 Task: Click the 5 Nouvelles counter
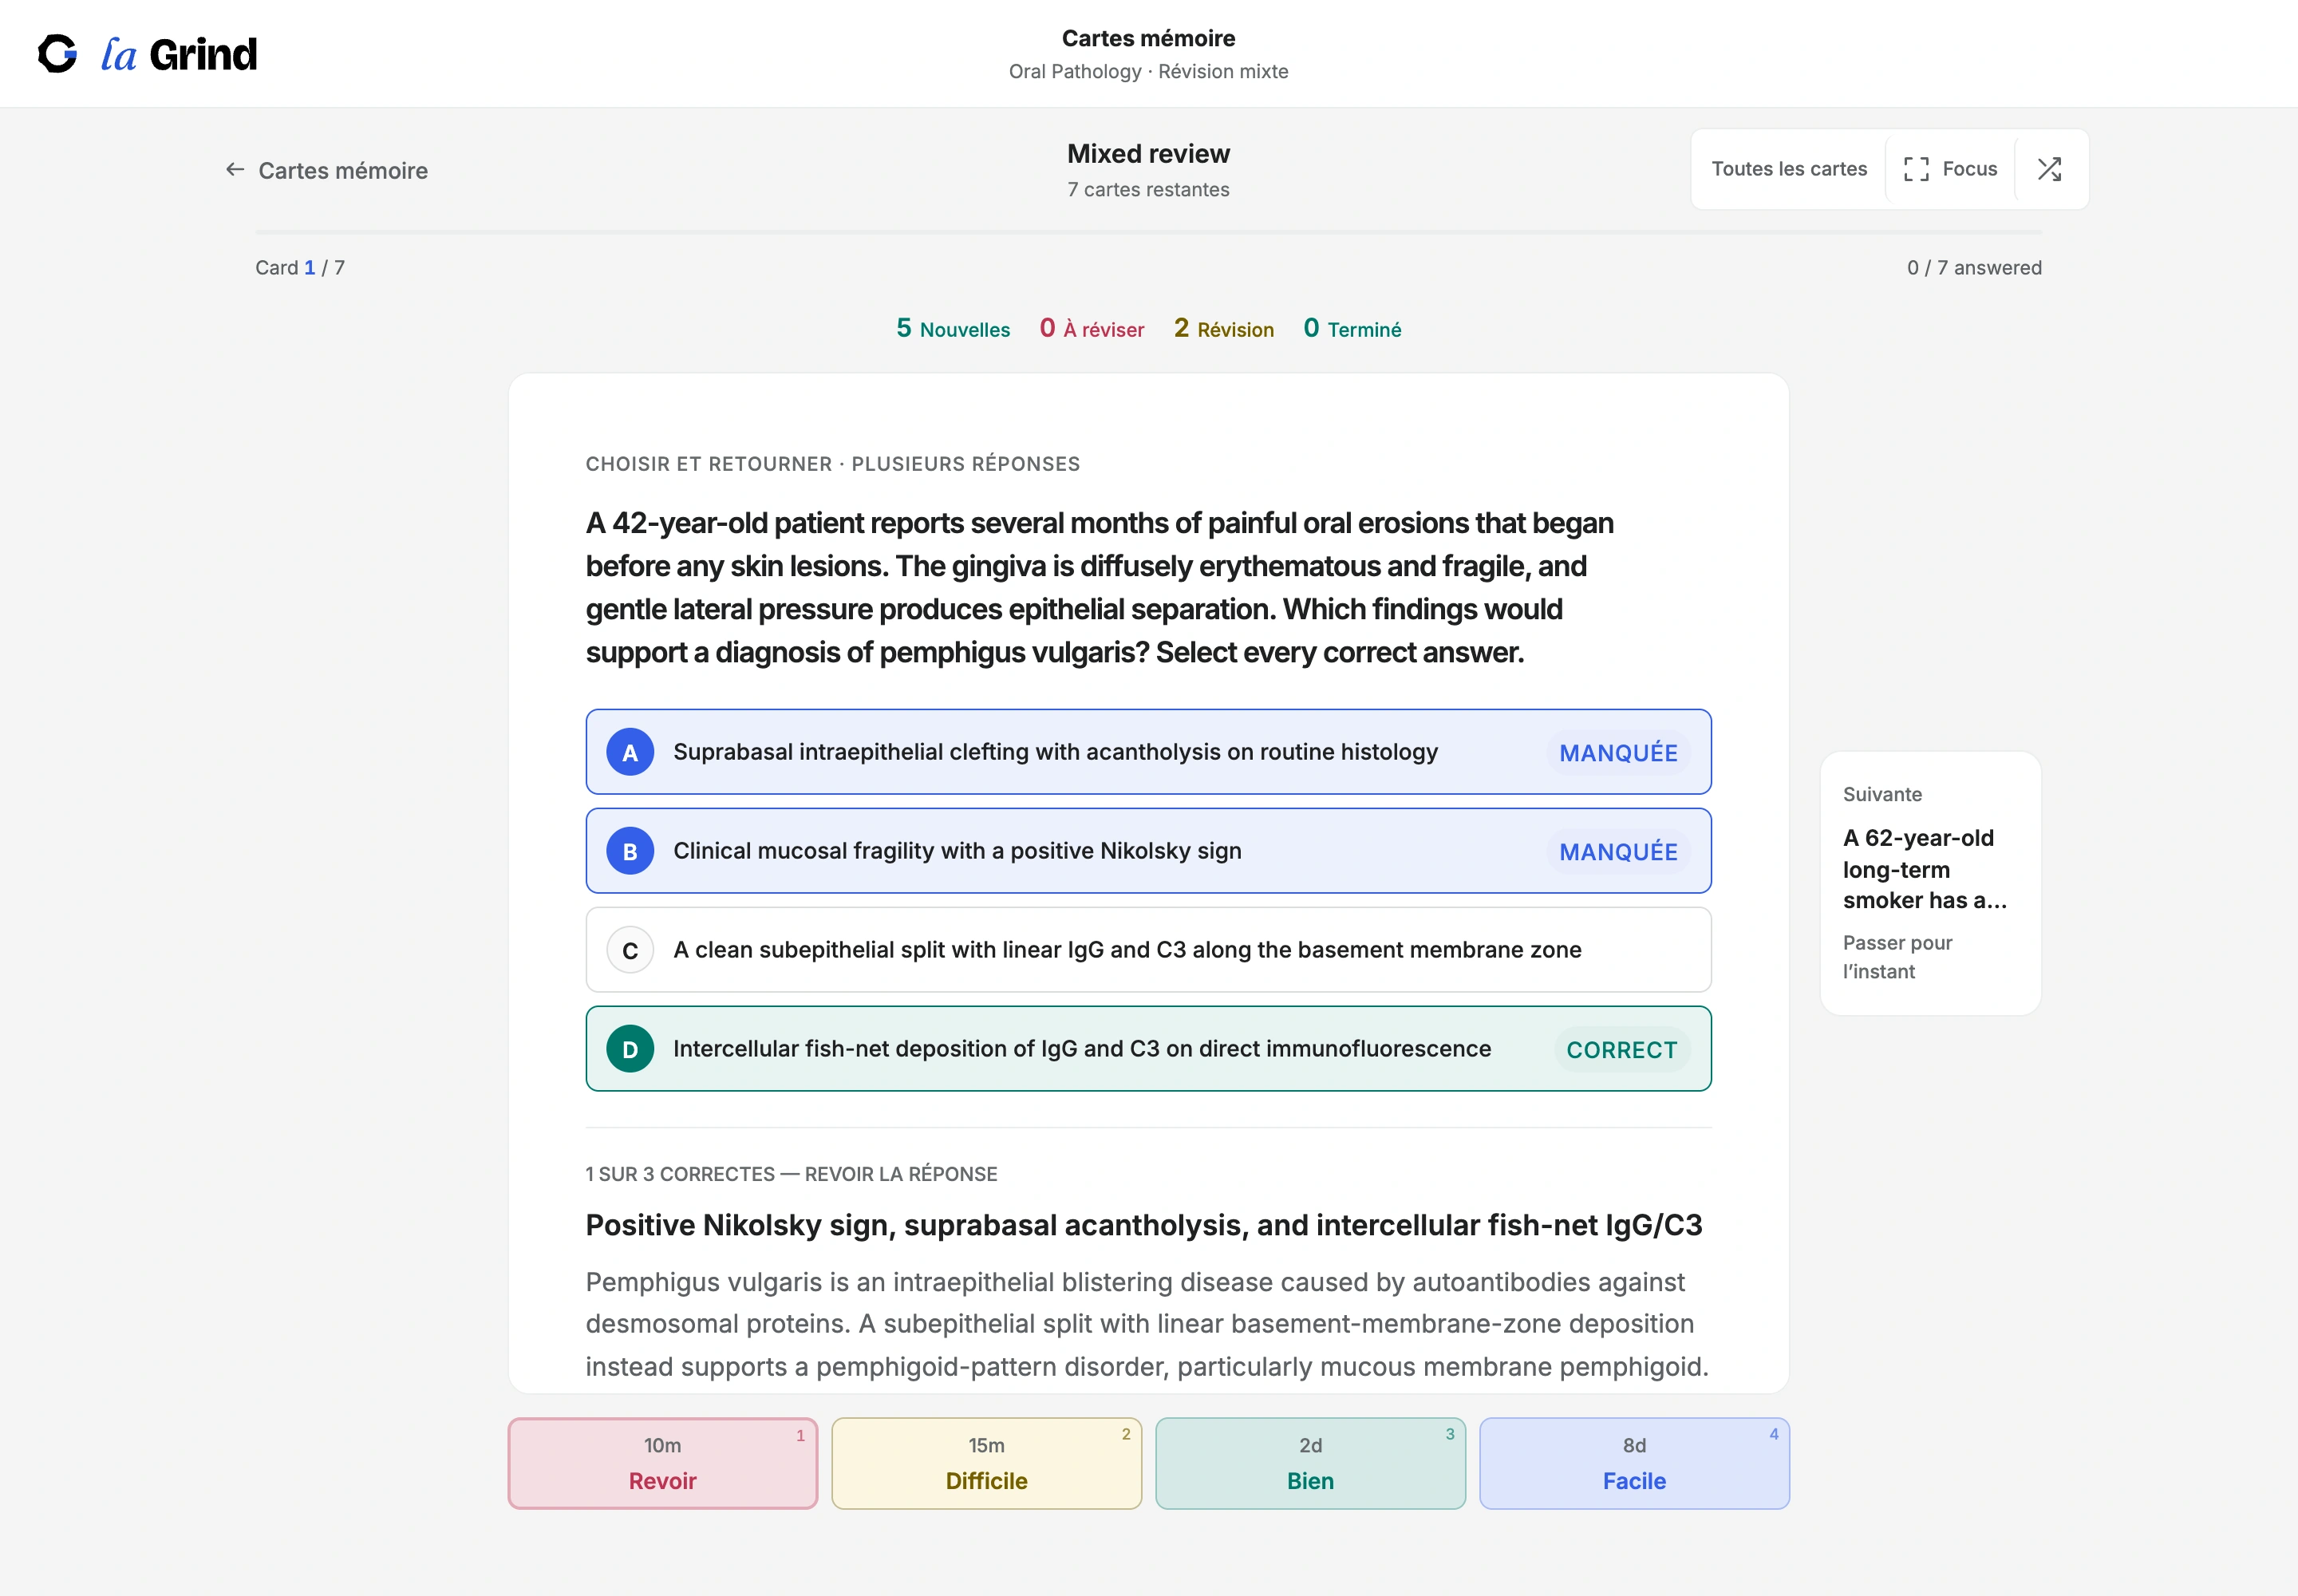(x=953, y=329)
